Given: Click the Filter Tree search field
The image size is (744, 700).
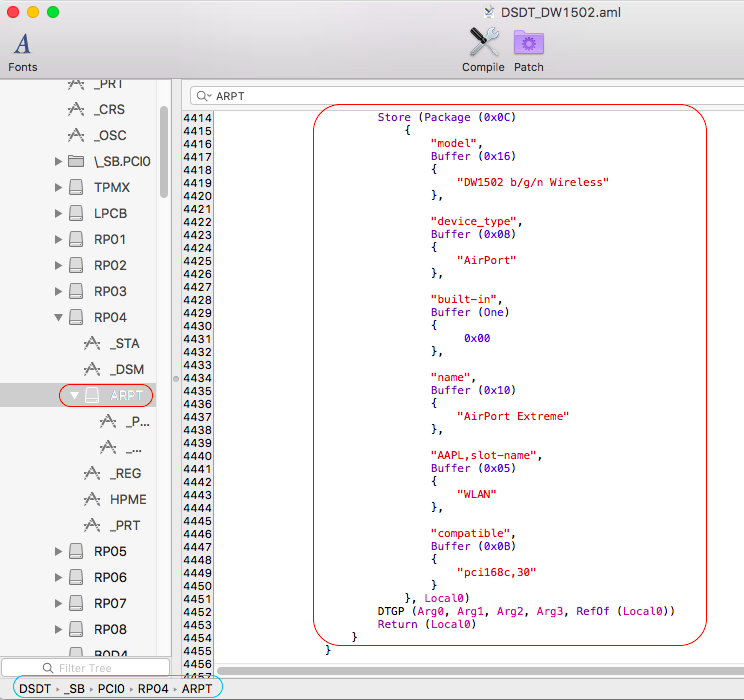Looking at the screenshot, I should [x=85, y=667].
